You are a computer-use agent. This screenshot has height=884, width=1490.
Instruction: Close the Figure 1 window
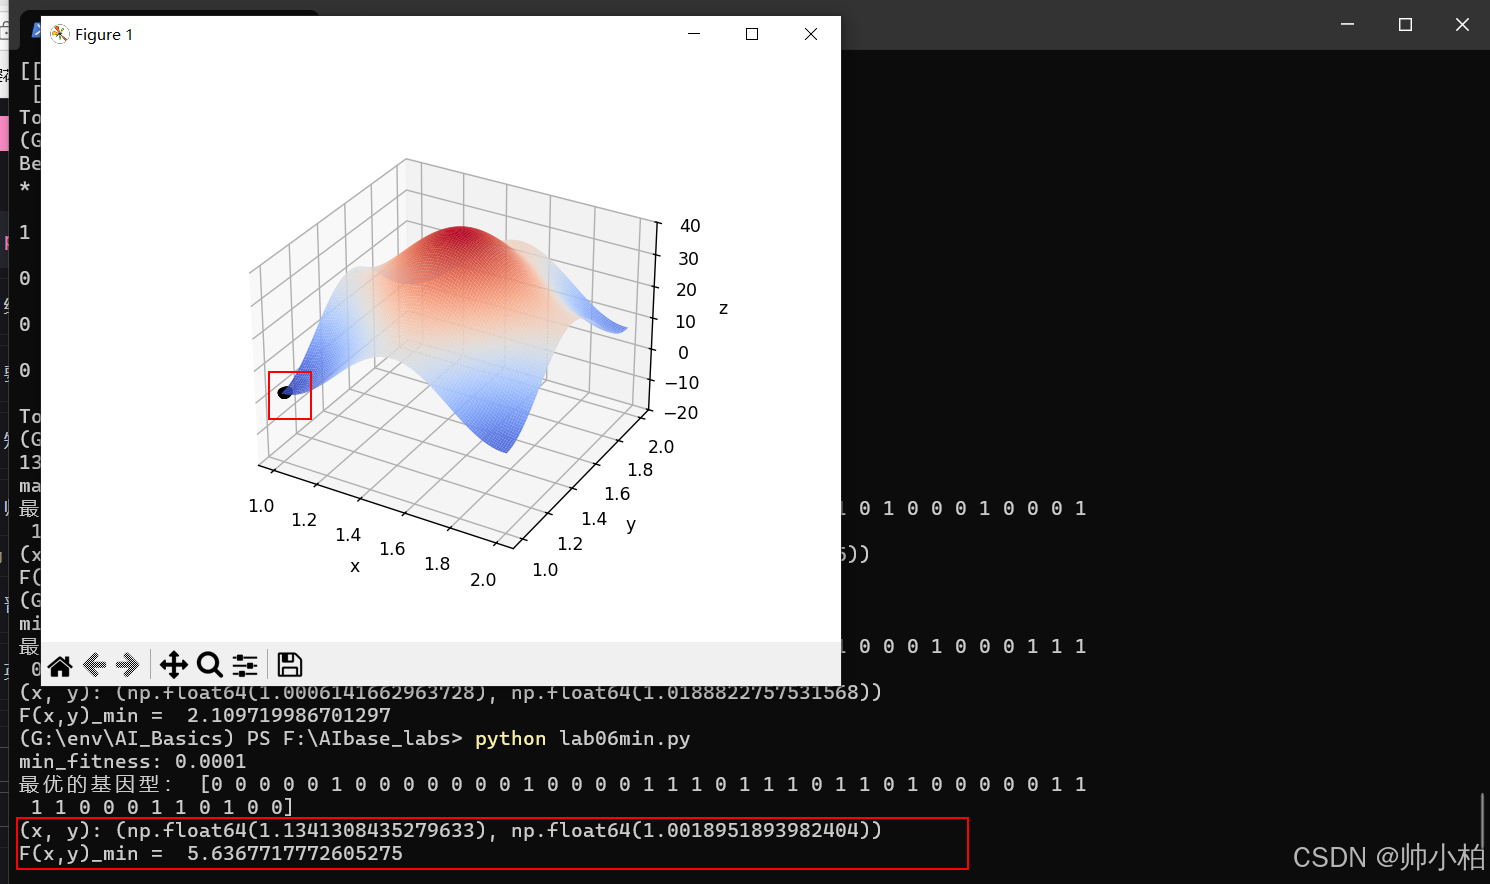(811, 34)
